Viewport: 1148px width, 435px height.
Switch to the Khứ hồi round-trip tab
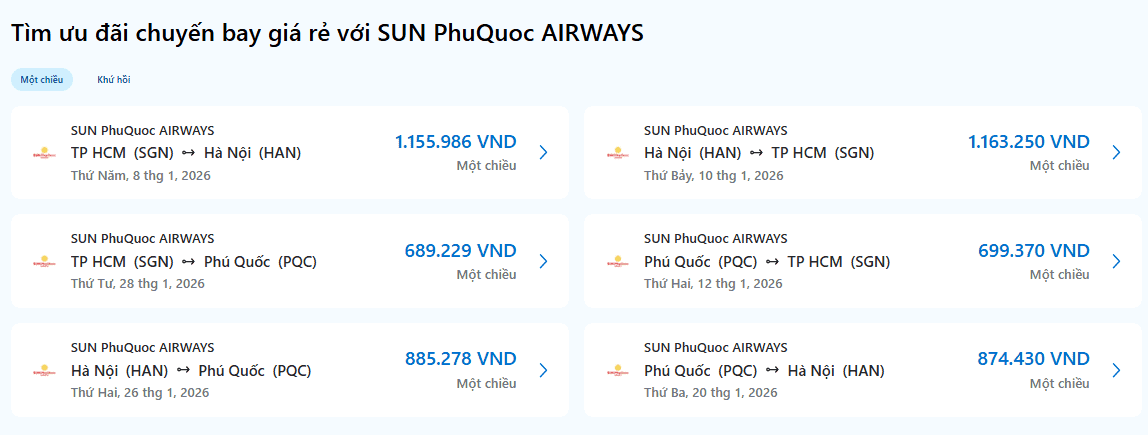point(114,79)
